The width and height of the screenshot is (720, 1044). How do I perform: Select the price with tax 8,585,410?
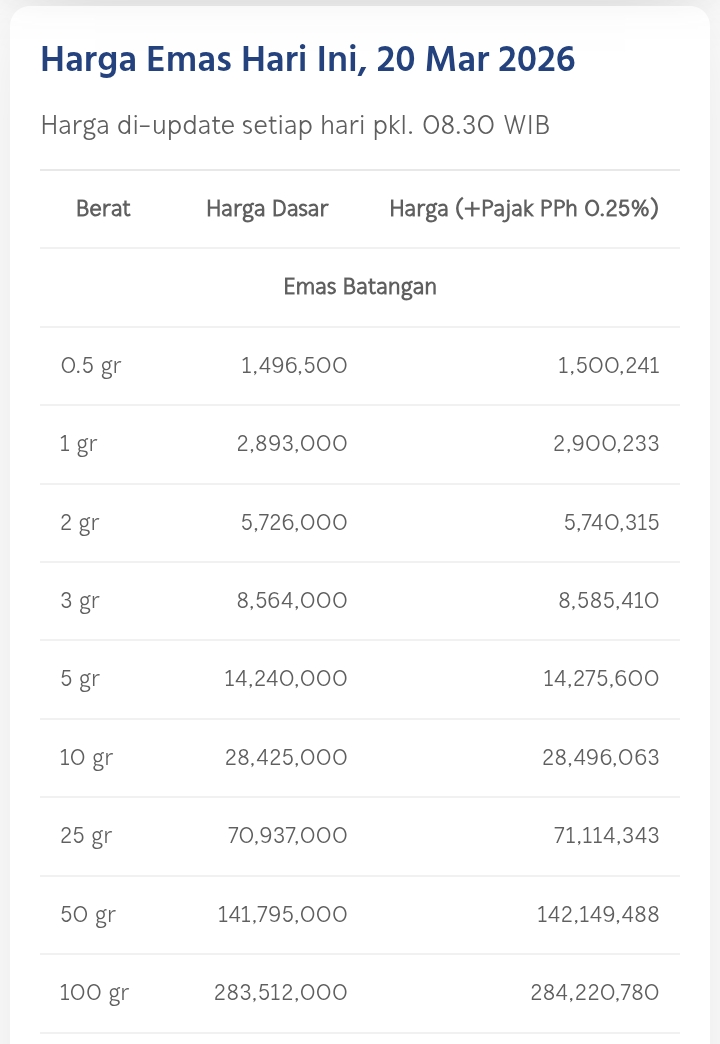[x=606, y=601]
